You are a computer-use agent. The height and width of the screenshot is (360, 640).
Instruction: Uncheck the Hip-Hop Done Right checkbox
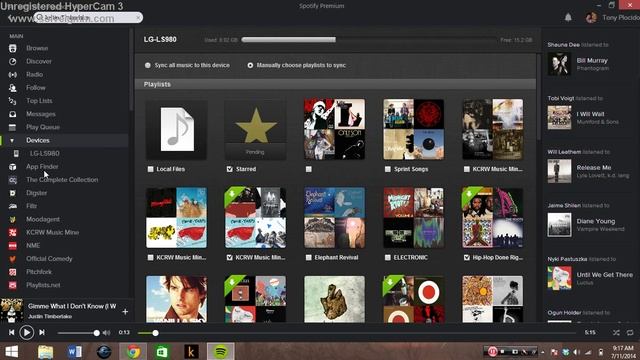tap(467, 258)
